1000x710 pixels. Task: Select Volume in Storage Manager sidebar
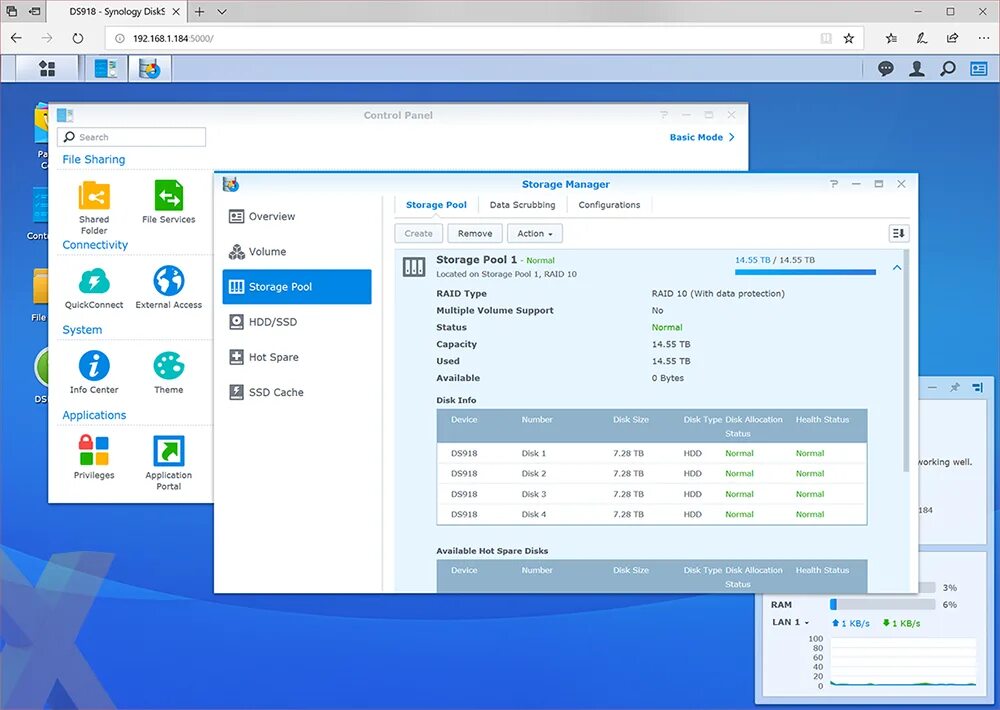[x=297, y=251]
